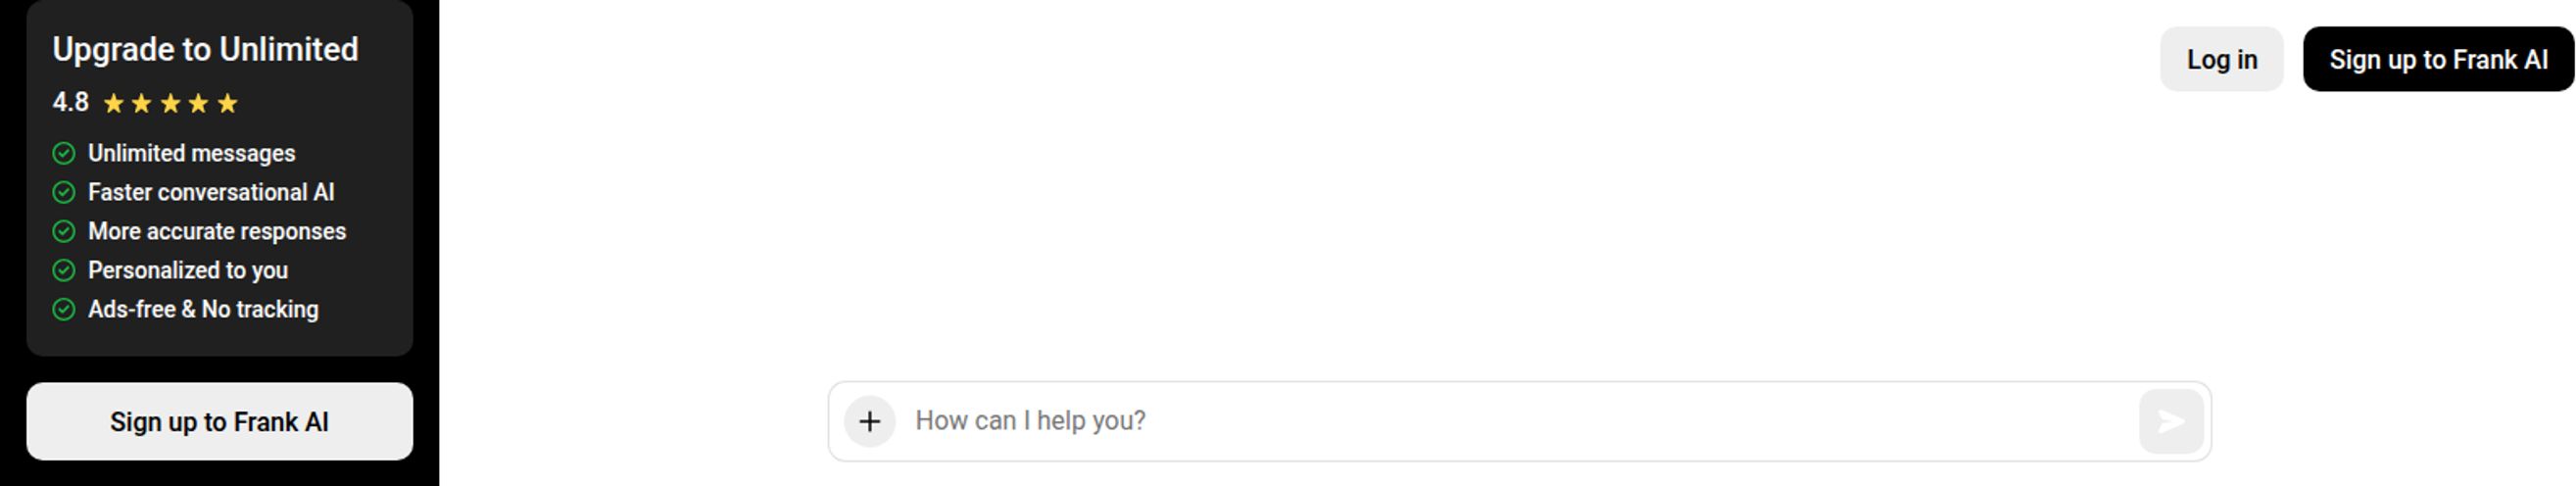Screen dimensions: 2576x486
Task: Select the Faster conversational AI text
Action: 211,192
